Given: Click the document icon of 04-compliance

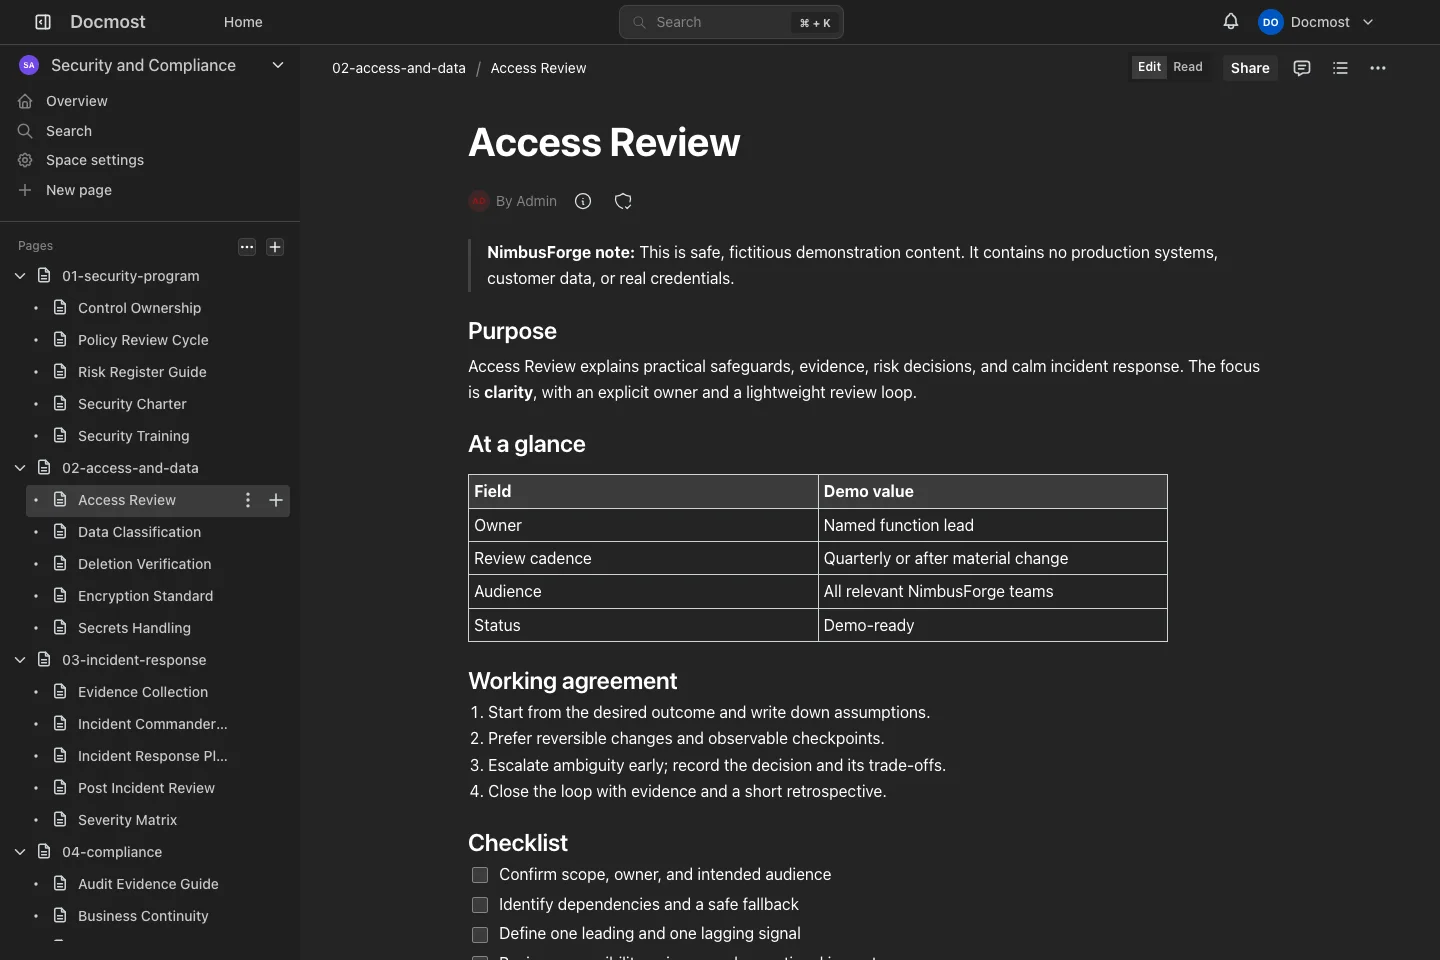Looking at the screenshot, I should click(x=44, y=851).
